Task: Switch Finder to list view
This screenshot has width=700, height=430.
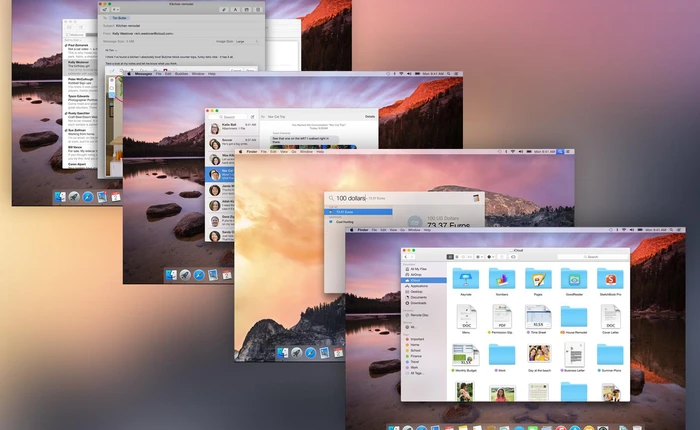Action: [457, 257]
